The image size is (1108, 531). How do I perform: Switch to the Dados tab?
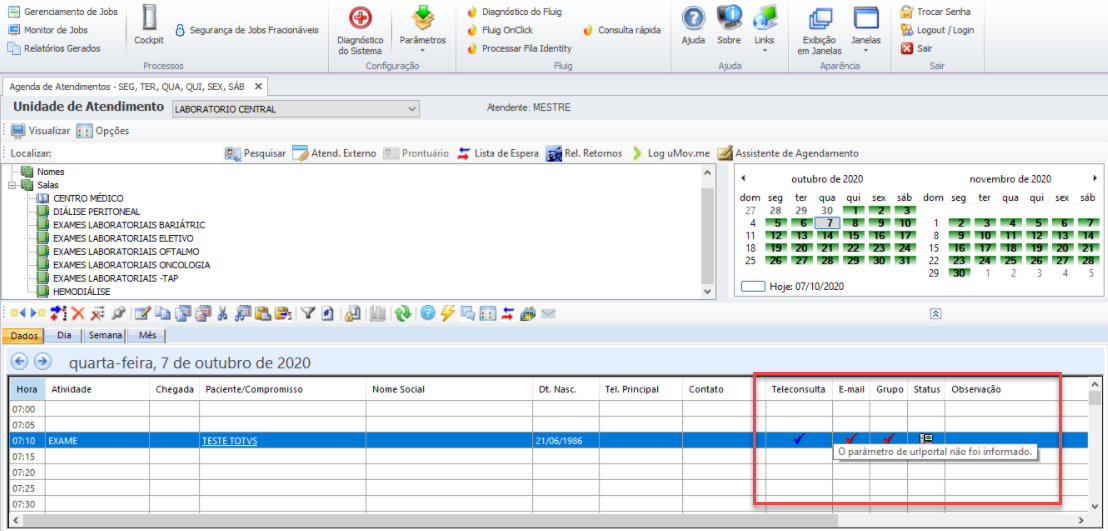[24, 335]
